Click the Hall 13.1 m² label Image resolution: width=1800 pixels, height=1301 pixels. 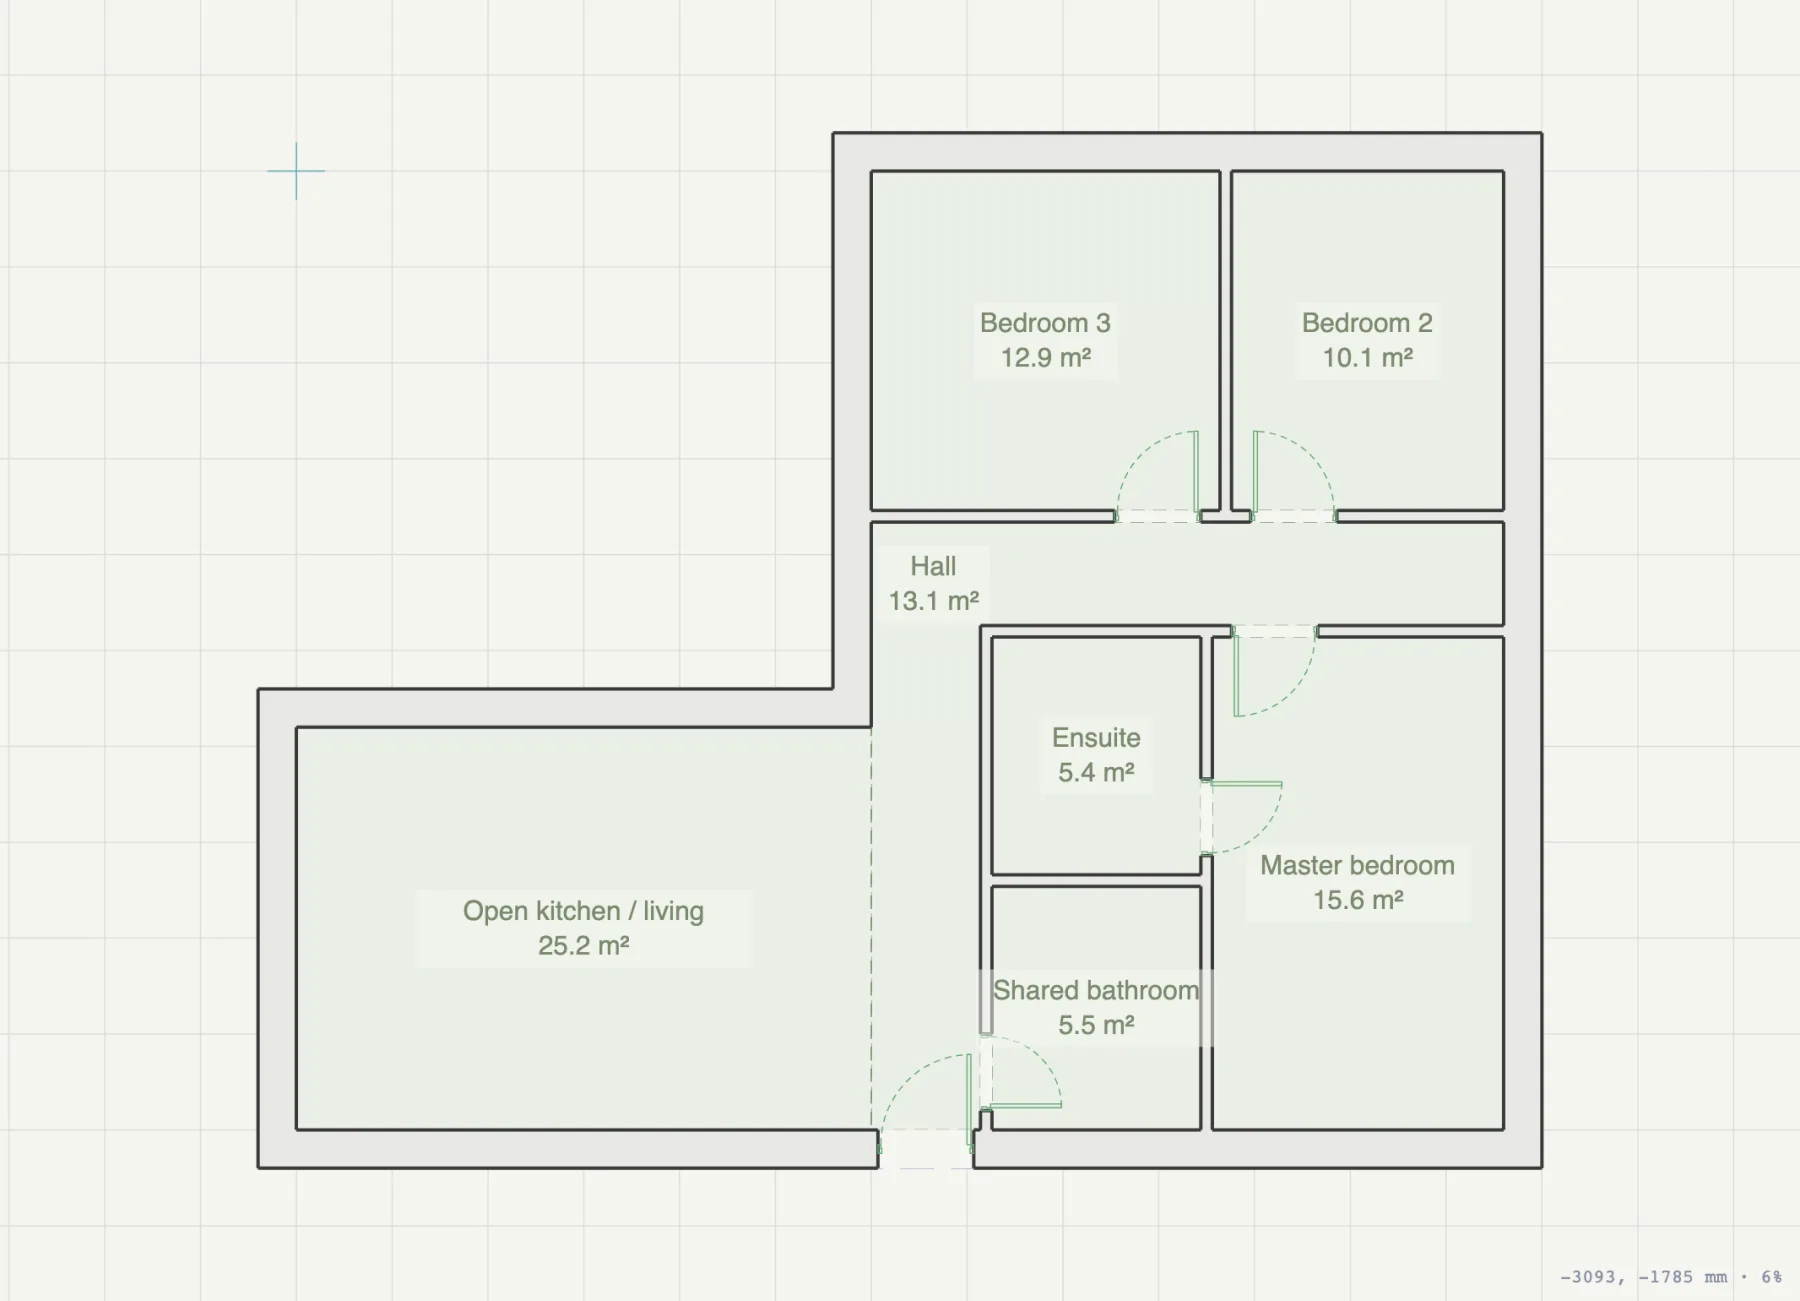click(933, 583)
